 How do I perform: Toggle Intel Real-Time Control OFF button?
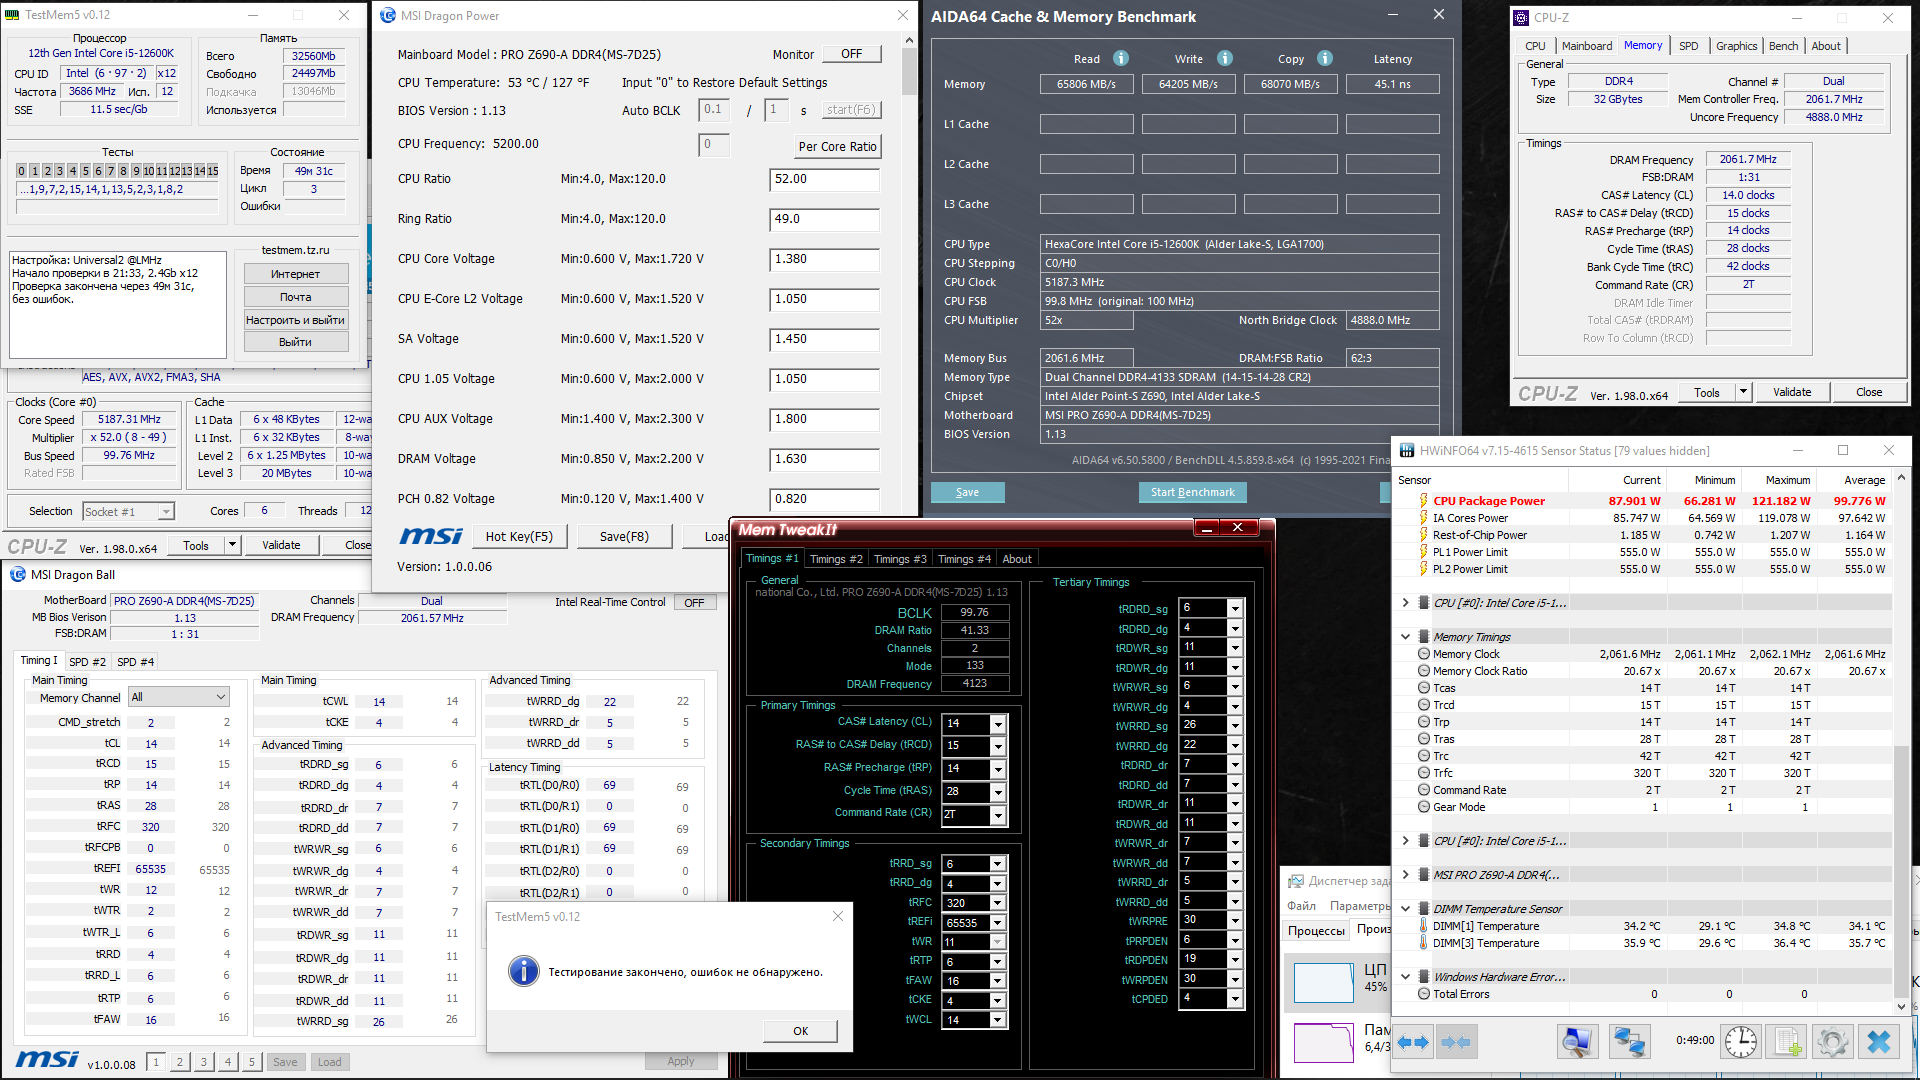694,602
